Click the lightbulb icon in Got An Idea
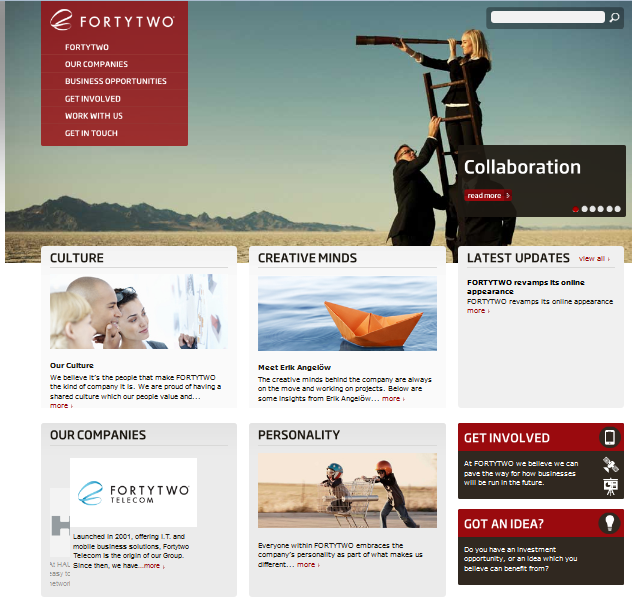 pyautogui.click(x=609, y=523)
